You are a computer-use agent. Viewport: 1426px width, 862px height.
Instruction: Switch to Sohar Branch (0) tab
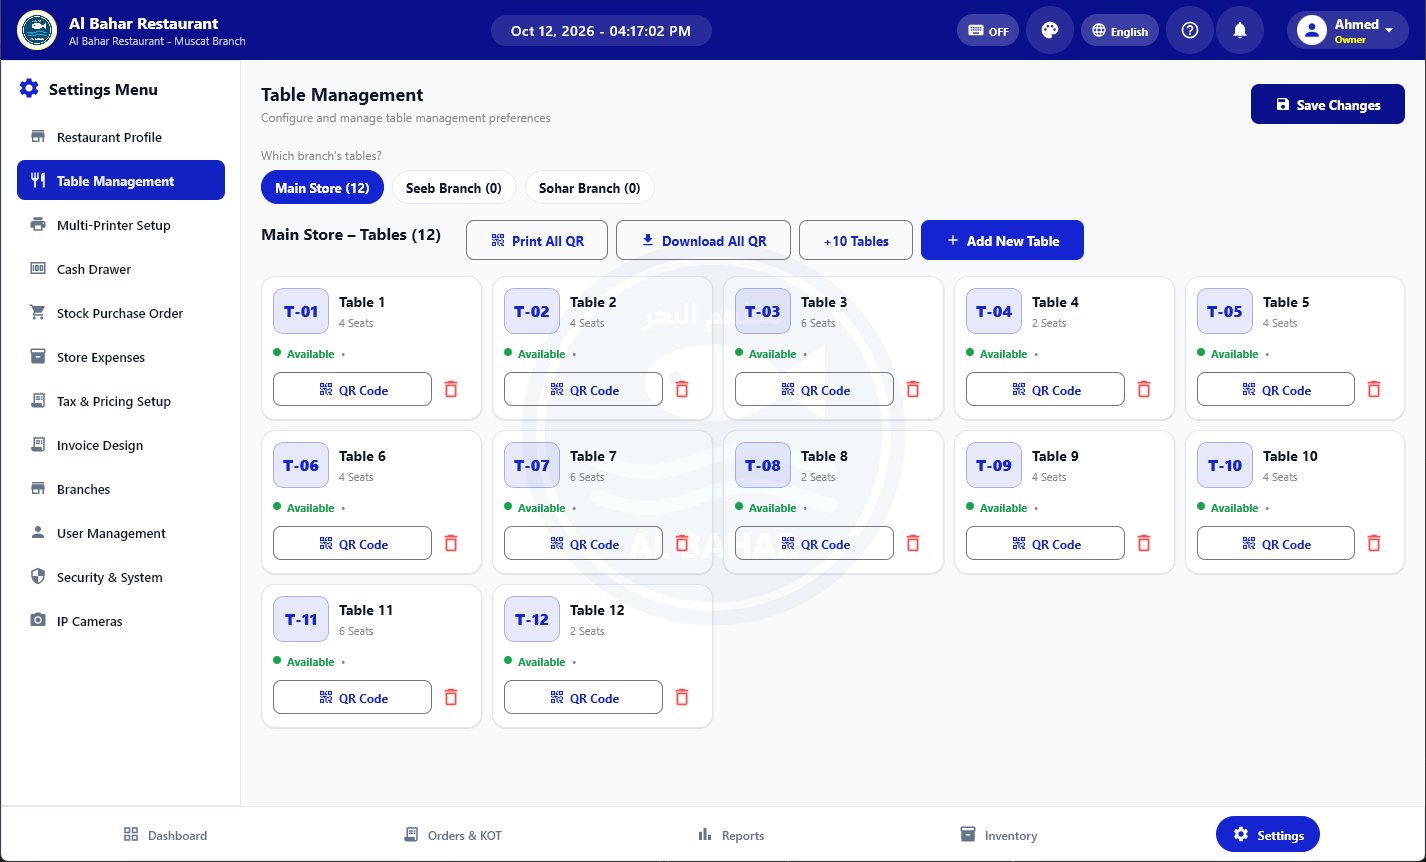pyautogui.click(x=590, y=188)
